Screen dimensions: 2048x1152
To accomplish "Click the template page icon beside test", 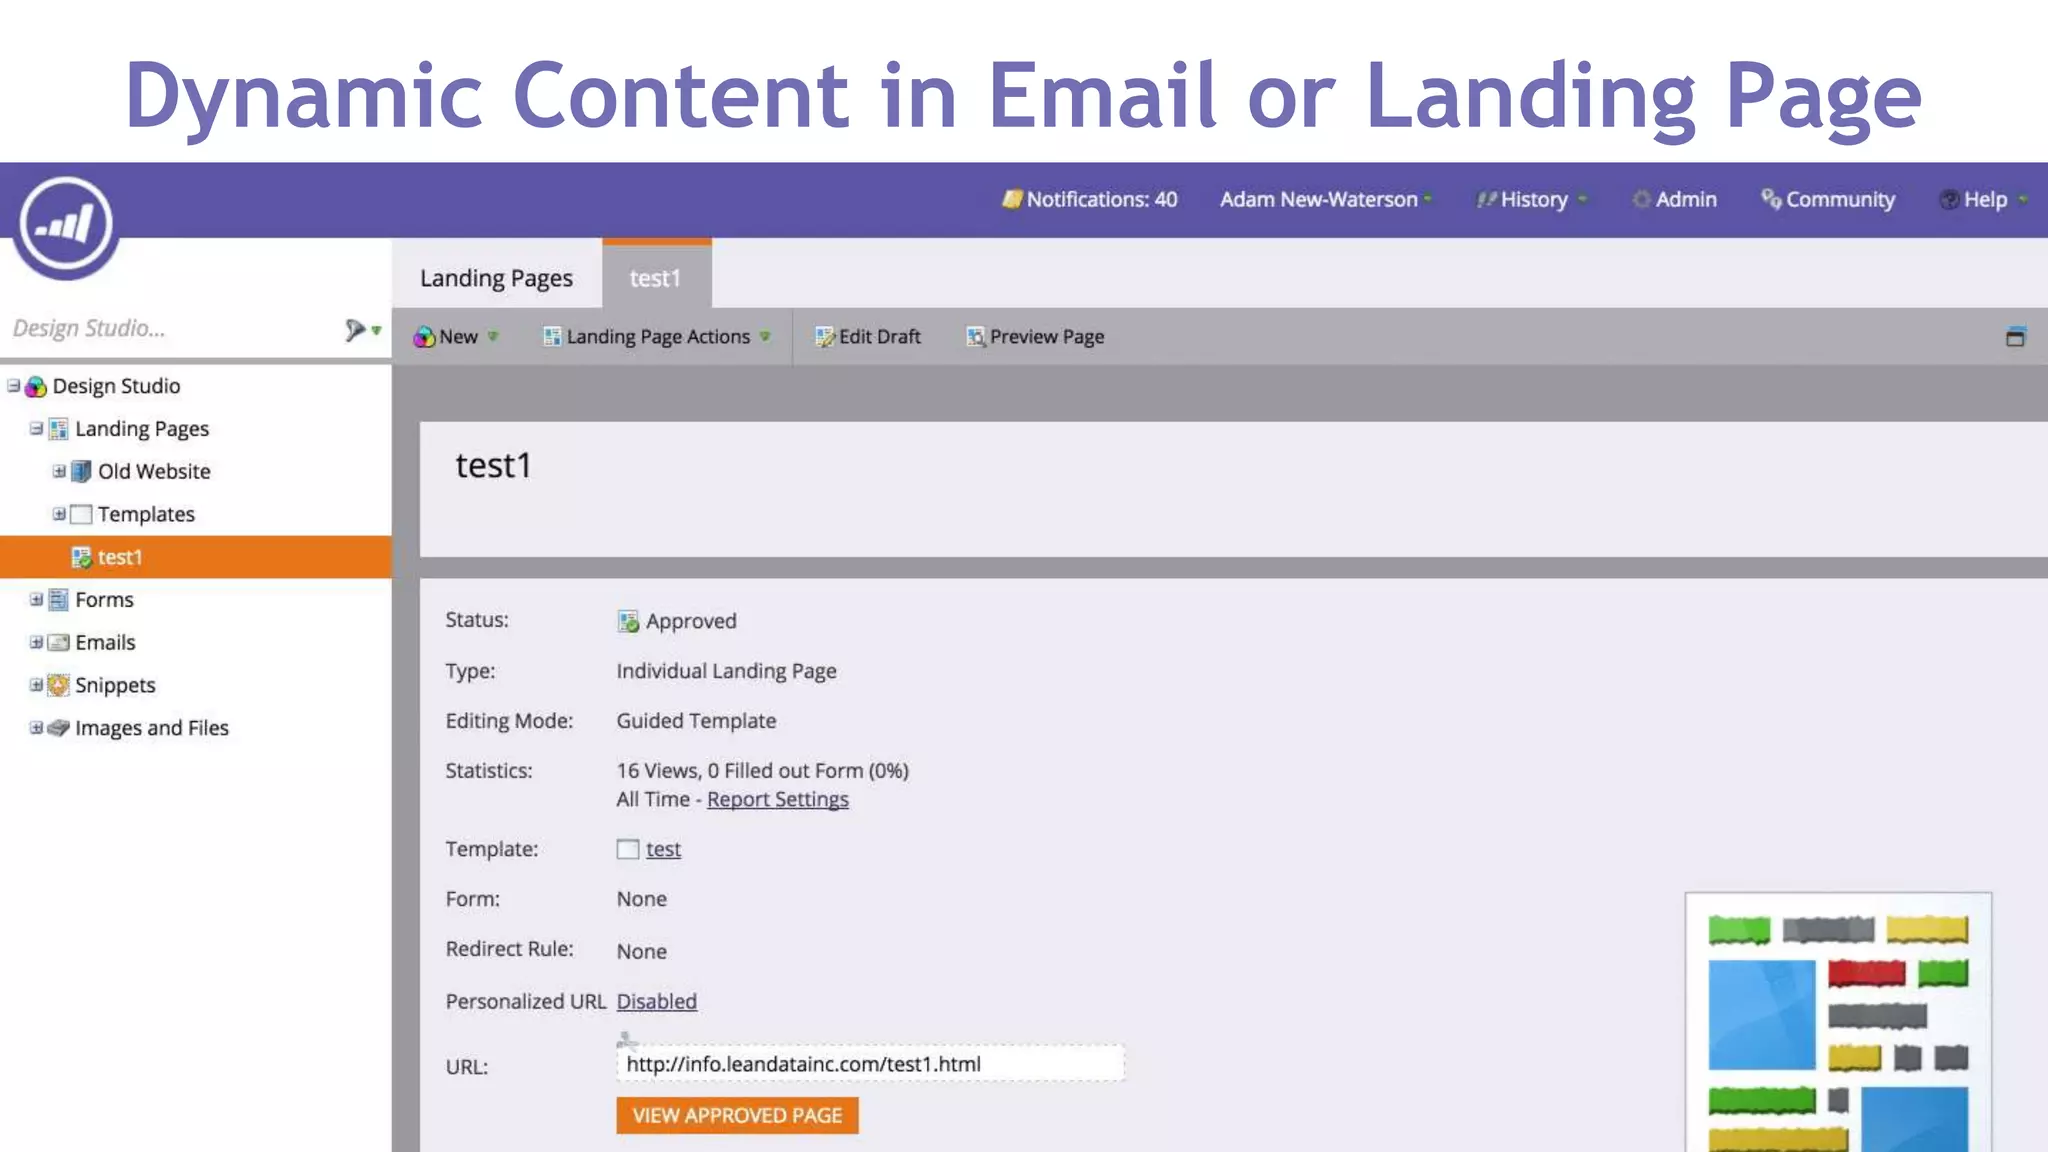I will coord(628,849).
